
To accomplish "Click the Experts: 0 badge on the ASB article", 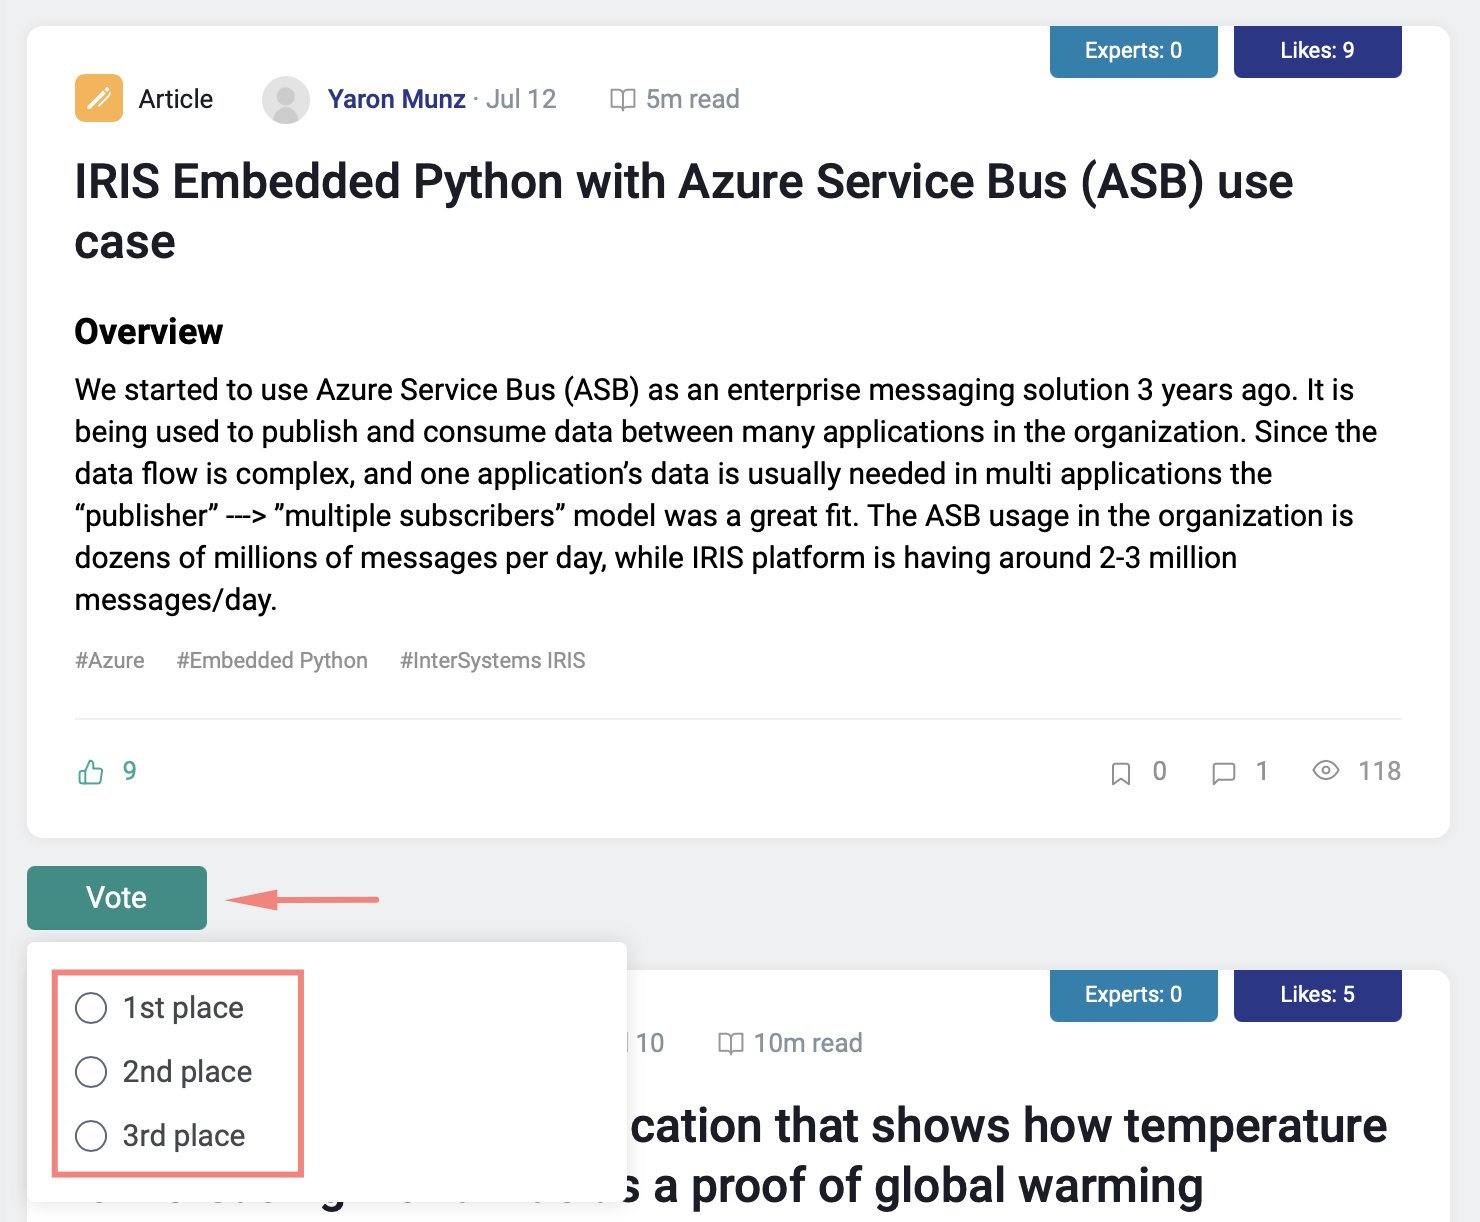I will [1134, 51].
